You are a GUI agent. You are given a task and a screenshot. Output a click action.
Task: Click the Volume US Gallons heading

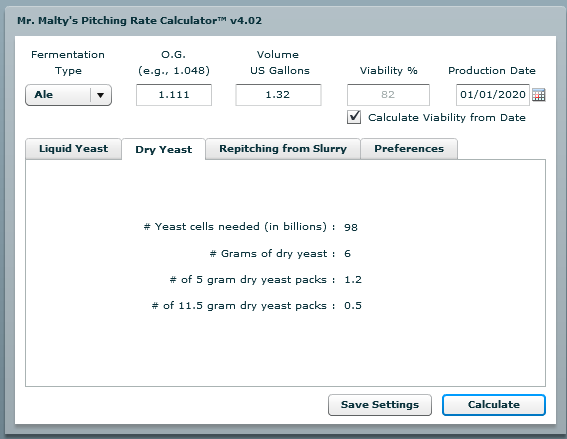[280, 63]
